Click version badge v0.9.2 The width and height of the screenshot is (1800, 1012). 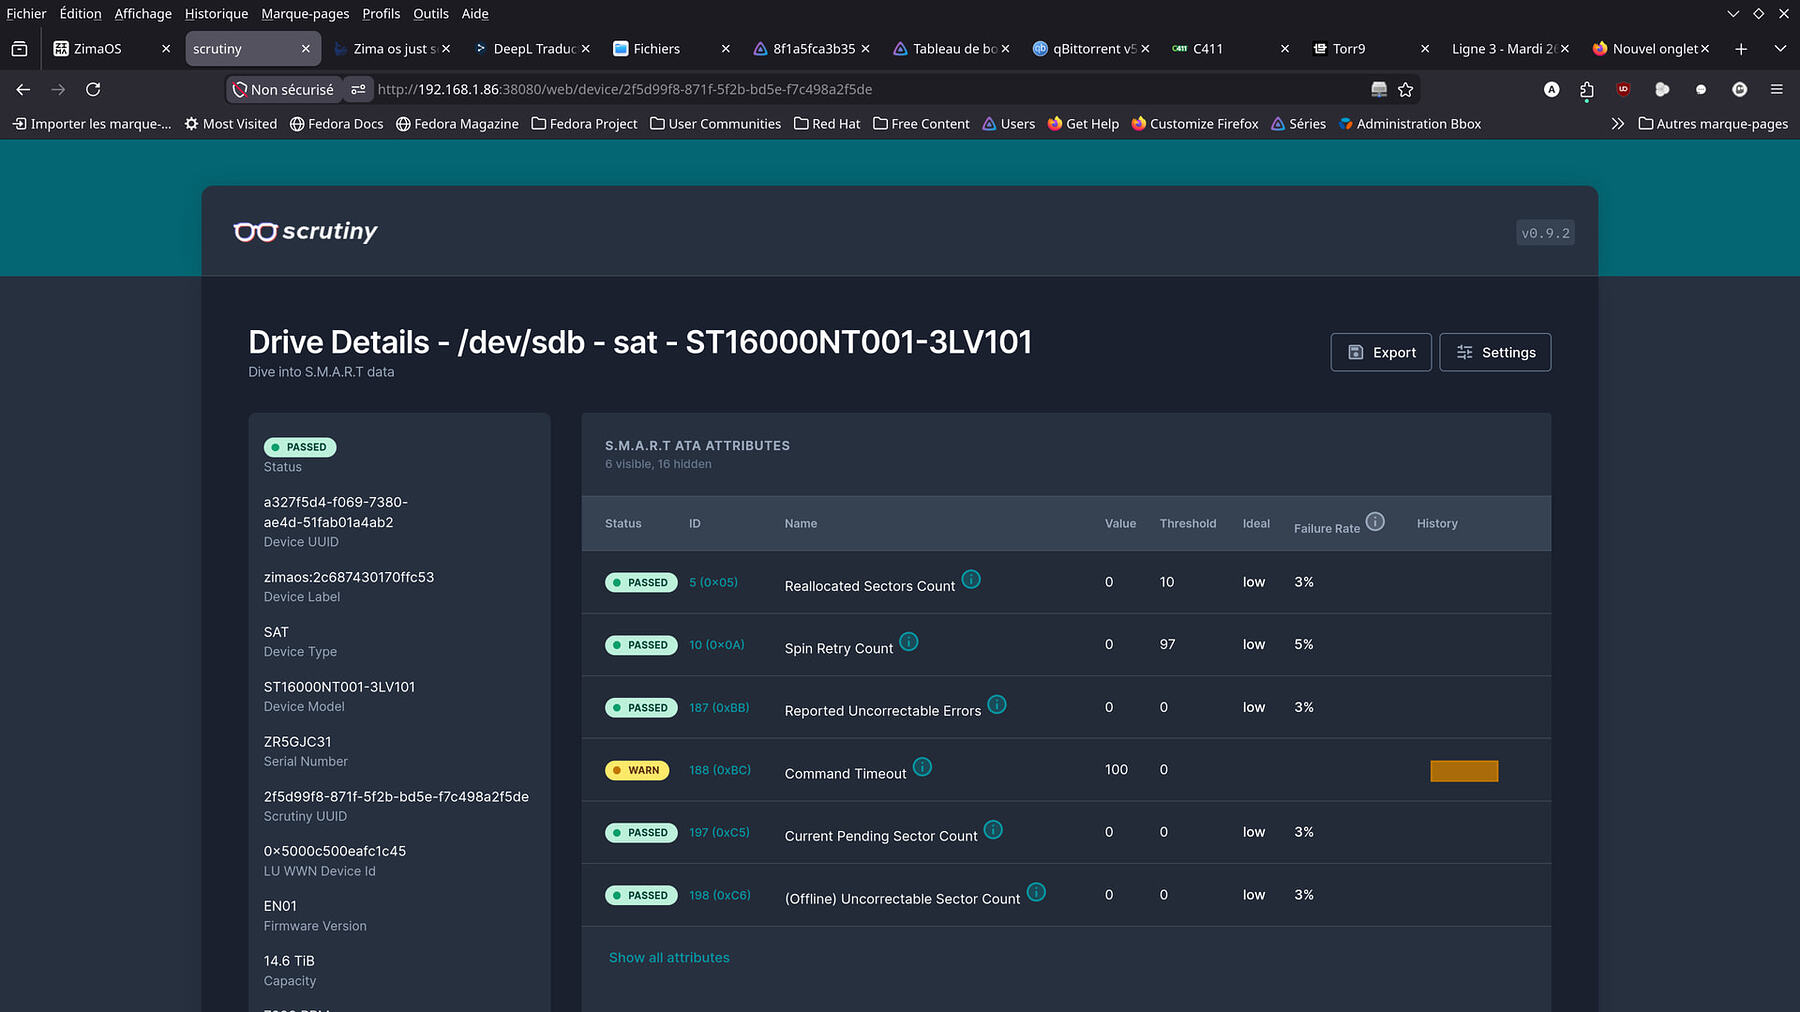(x=1545, y=233)
